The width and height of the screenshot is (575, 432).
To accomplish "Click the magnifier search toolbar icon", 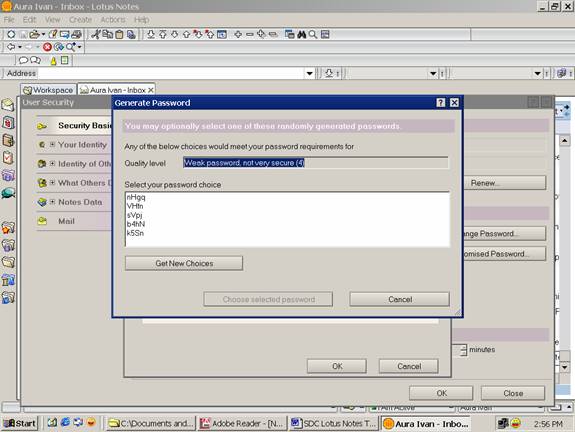I will coord(313,34).
